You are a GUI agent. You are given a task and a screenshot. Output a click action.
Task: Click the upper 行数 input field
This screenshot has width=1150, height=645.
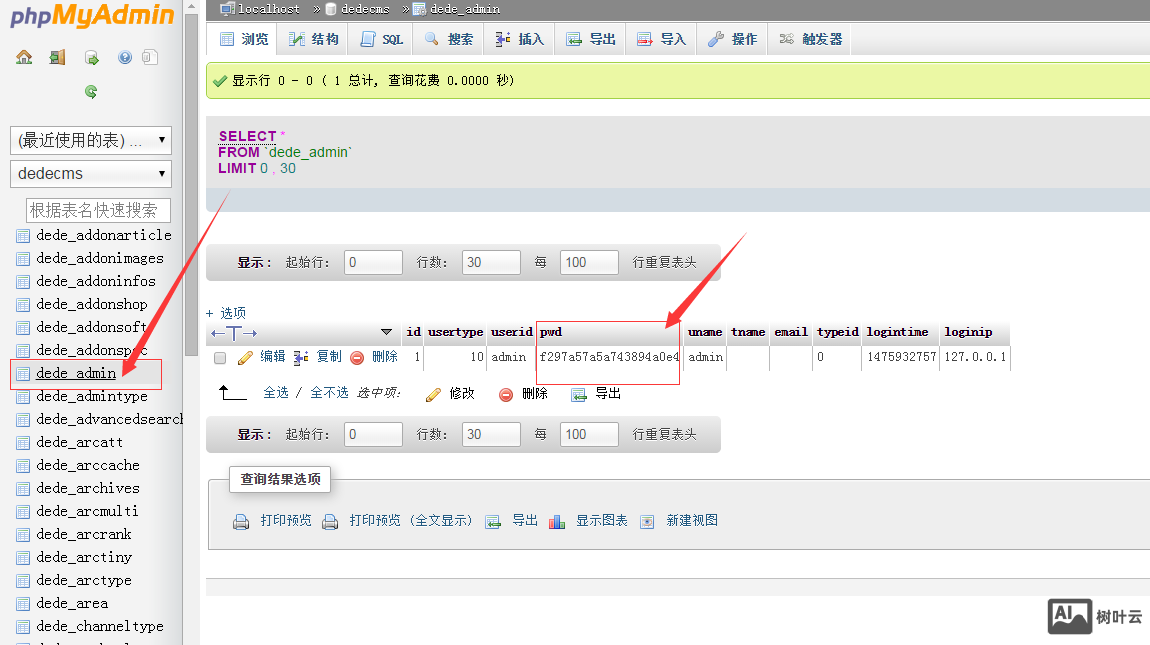point(491,263)
